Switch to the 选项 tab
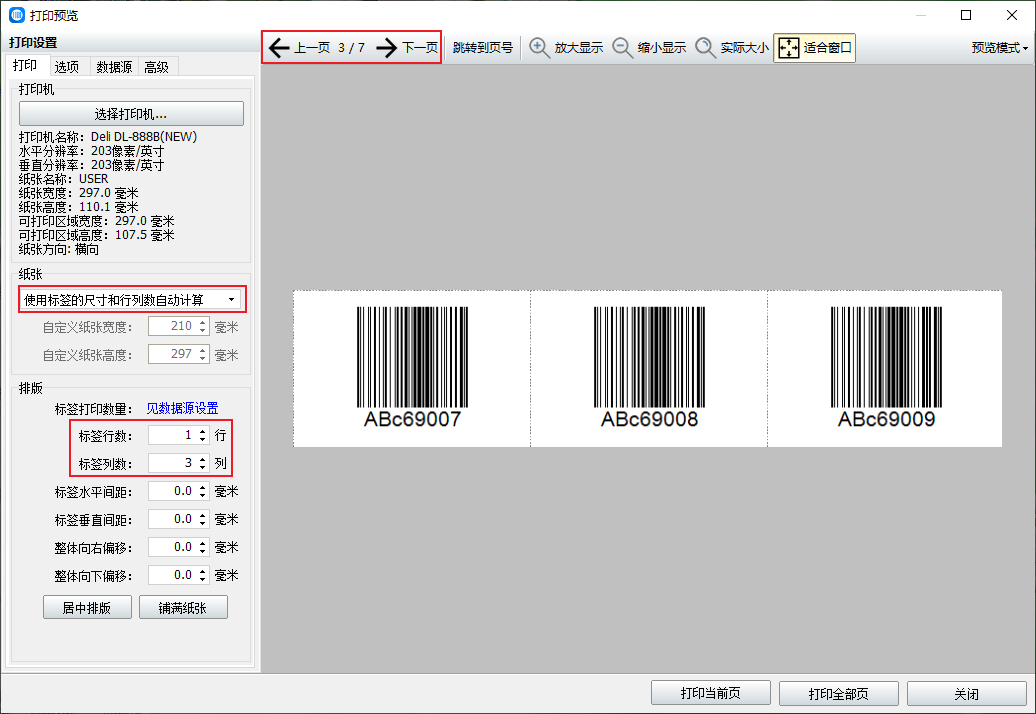The image size is (1036, 714). coord(67,67)
